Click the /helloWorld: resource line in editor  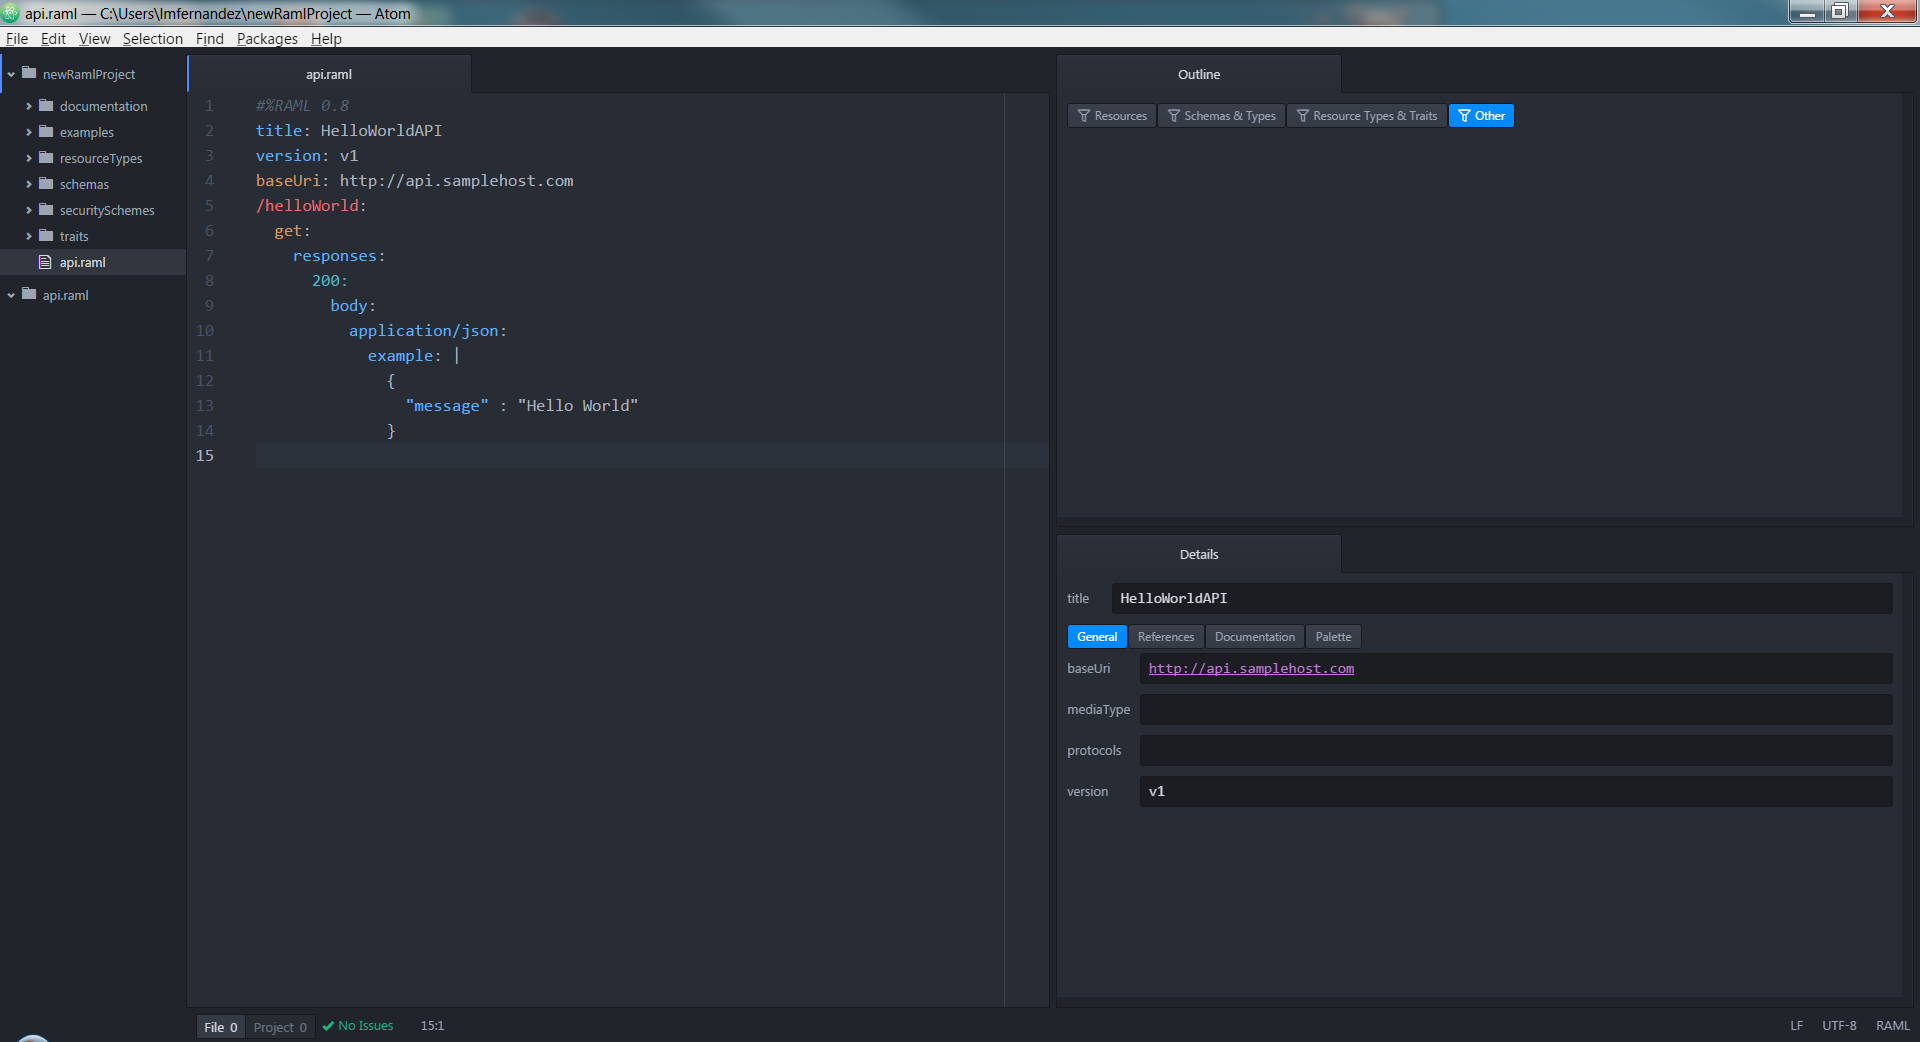(311, 205)
